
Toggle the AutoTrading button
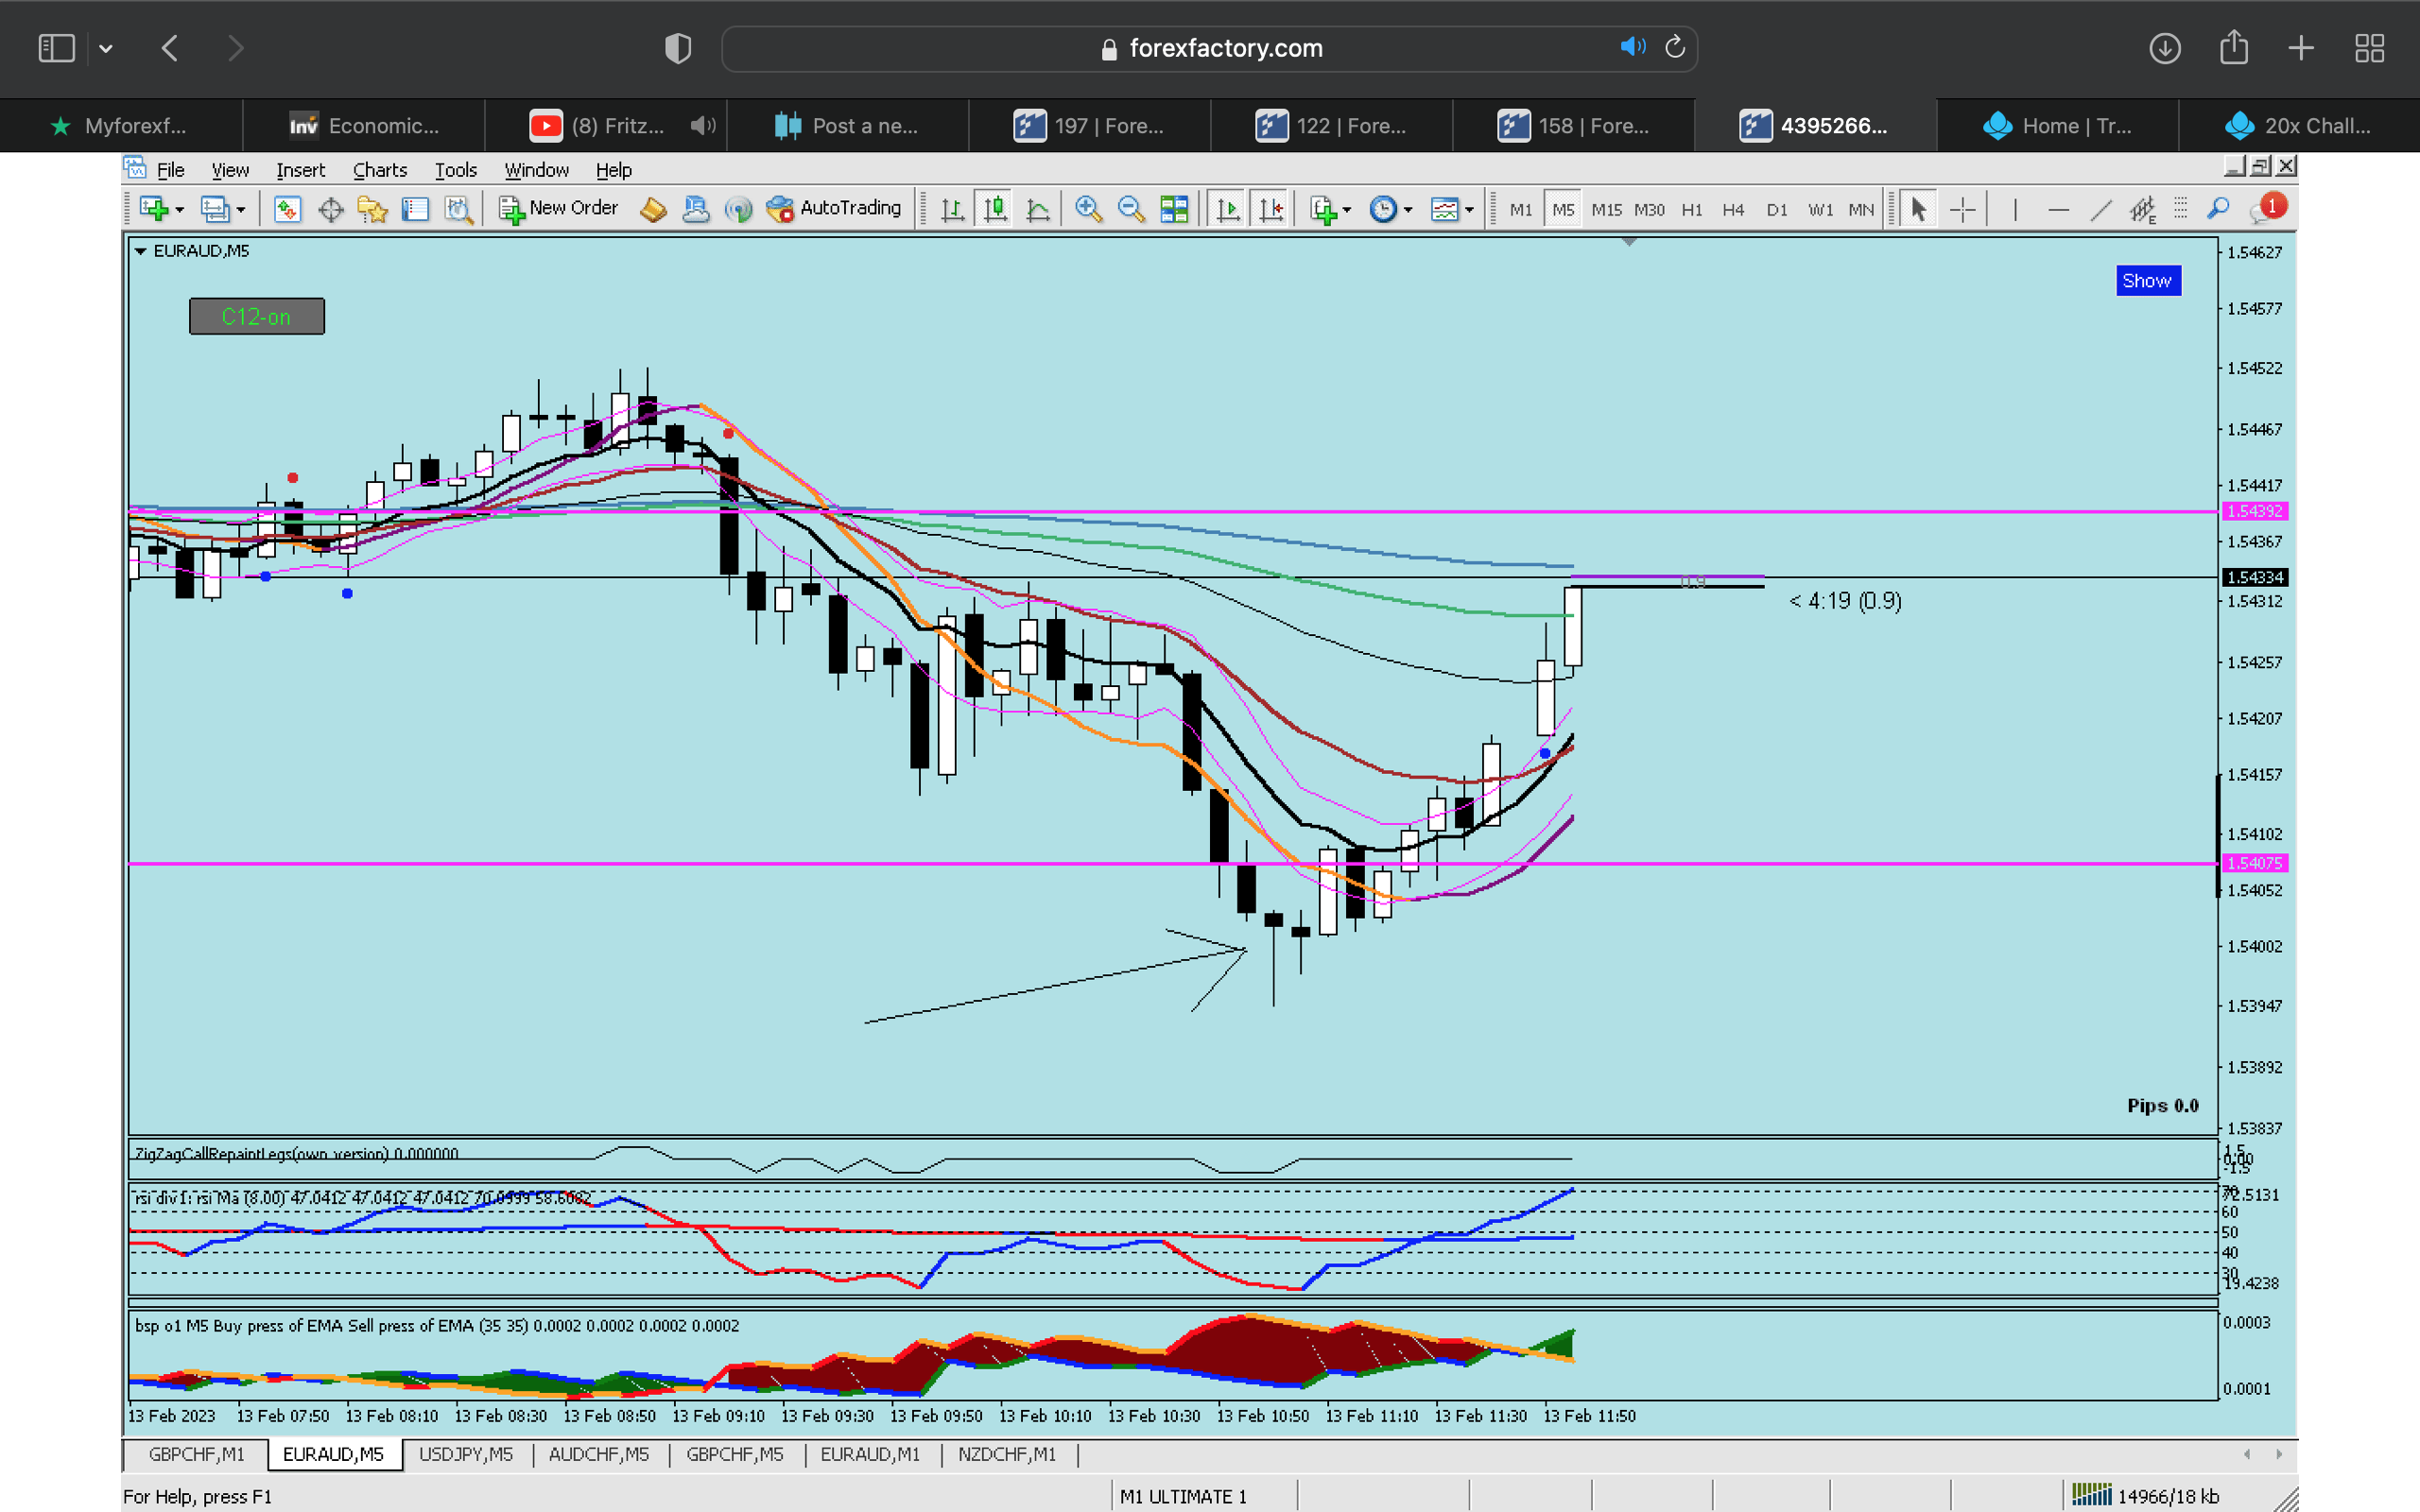[833, 208]
